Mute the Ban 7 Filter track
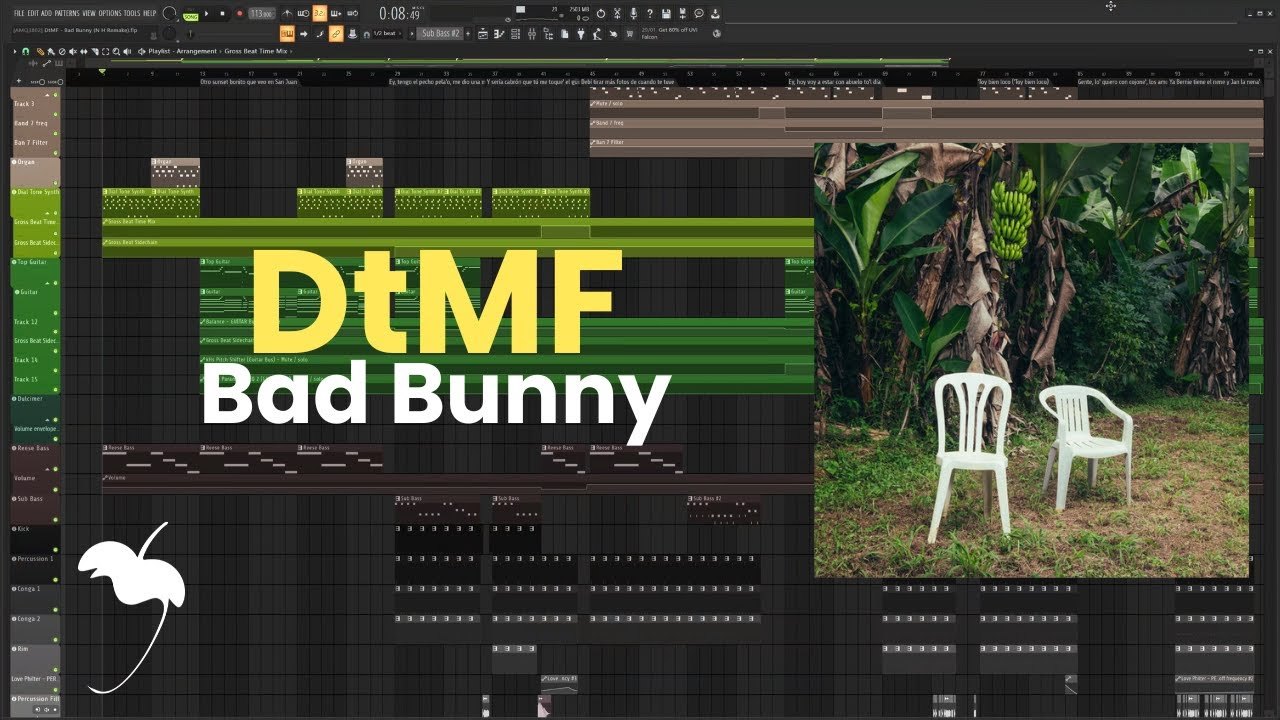Image resolution: width=1280 pixels, height=720 pixels. (55, 153)
